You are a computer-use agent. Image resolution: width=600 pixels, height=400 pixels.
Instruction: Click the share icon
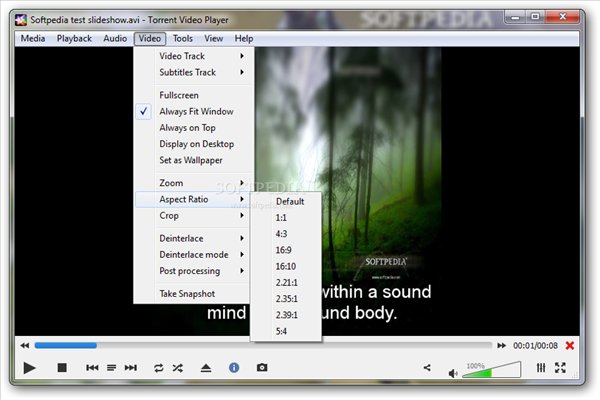pyautogui.click(x=427, y=368)
